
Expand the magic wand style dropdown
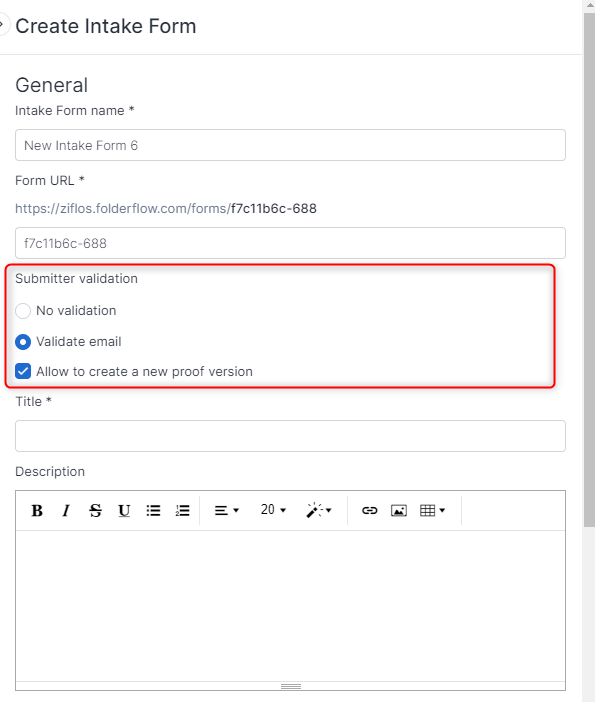point(319,510)
